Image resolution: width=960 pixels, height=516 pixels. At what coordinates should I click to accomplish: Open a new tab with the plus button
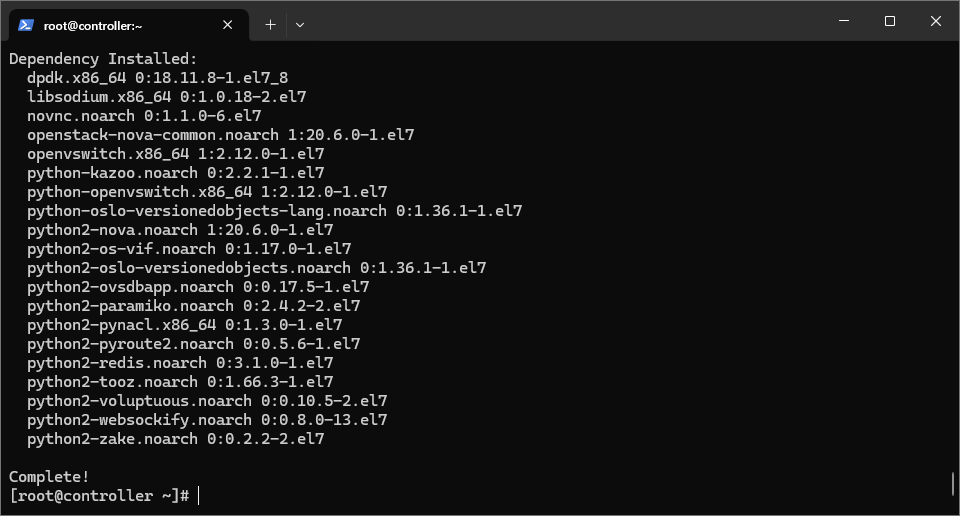coord(270,25)
